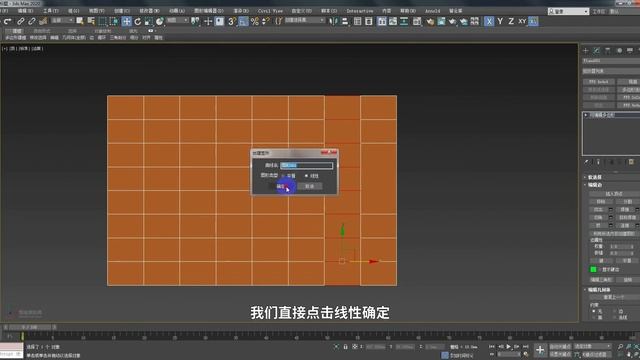
Task: Collapse the 软选择 rollout
Action: coord(594,177)
